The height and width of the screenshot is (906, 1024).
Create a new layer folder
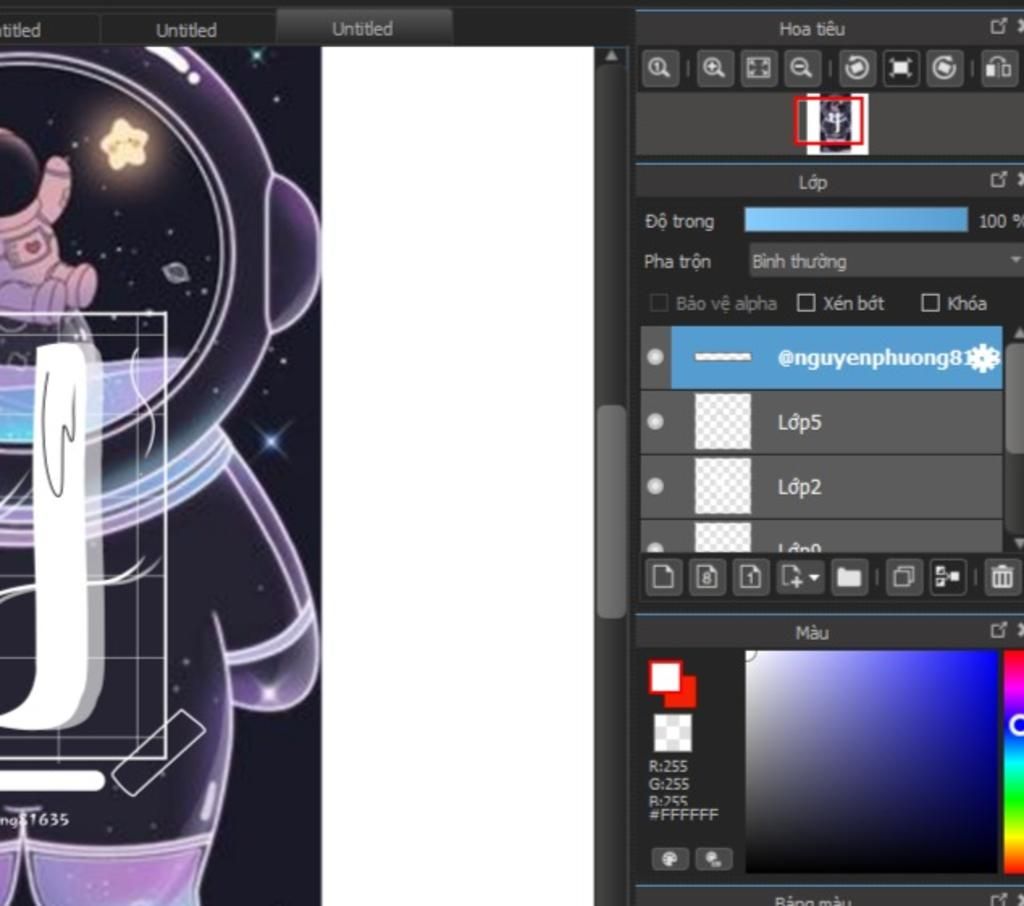848,577
